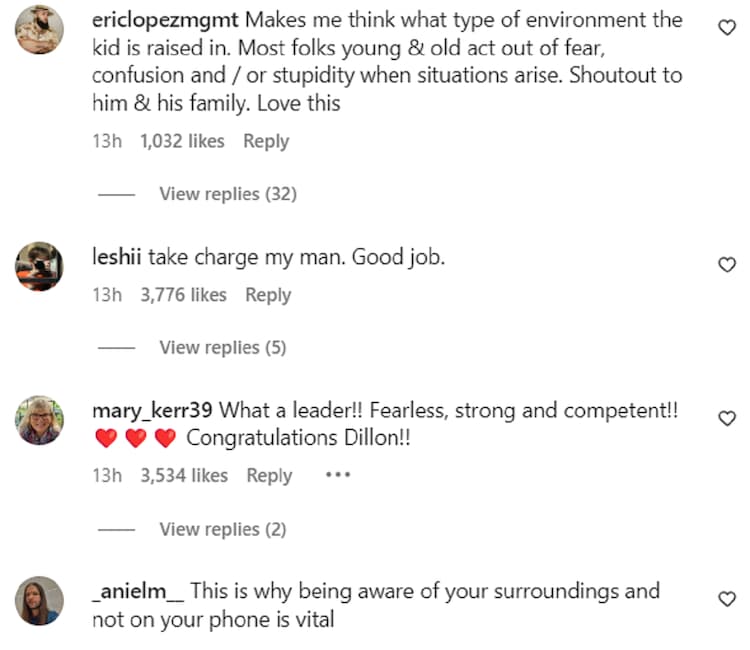Screen dimensions: 750x650
Task: Like the leshii comment with heart icon
Action: pos(727,264)
